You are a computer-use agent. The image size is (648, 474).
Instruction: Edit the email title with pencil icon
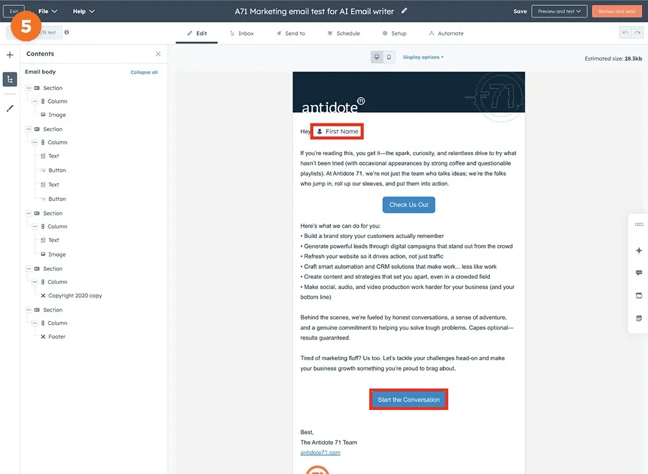pyautogui.click(x=404, y=11)
